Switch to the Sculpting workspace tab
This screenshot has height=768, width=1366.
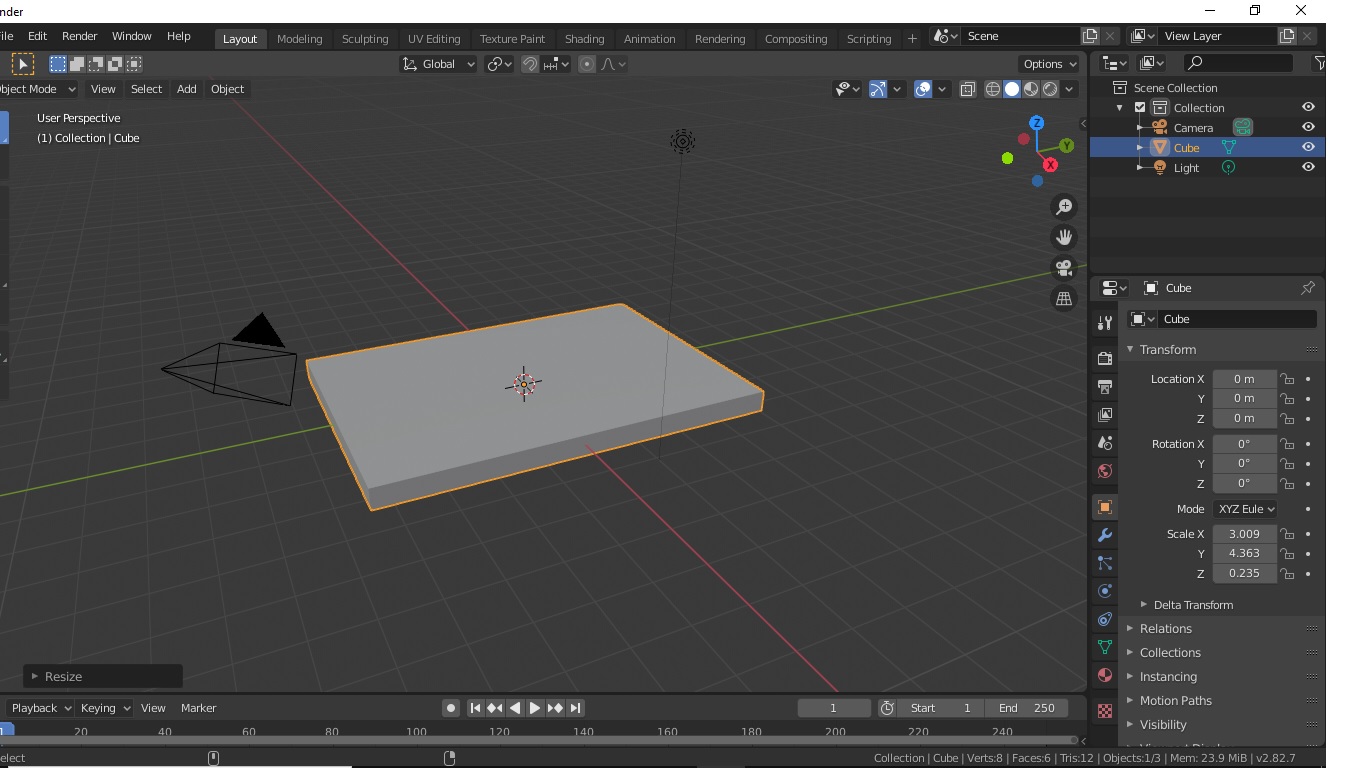pyautogui.click(x=365, y=39)
